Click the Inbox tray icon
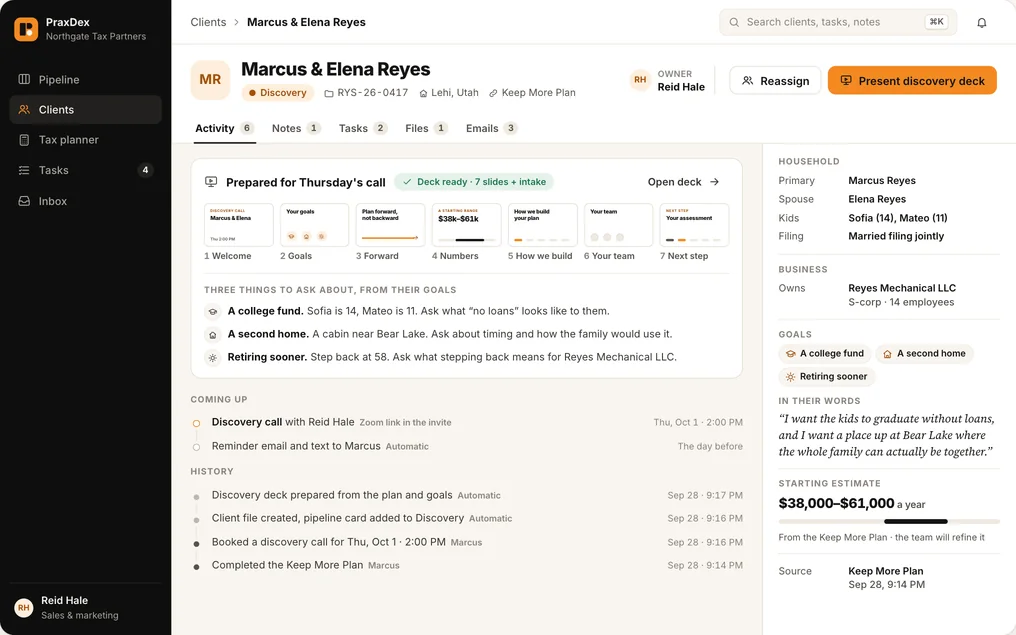Image resolution: width=1016 pixels, height=635 pixels. pyautogui.click(x=24, y=201)
